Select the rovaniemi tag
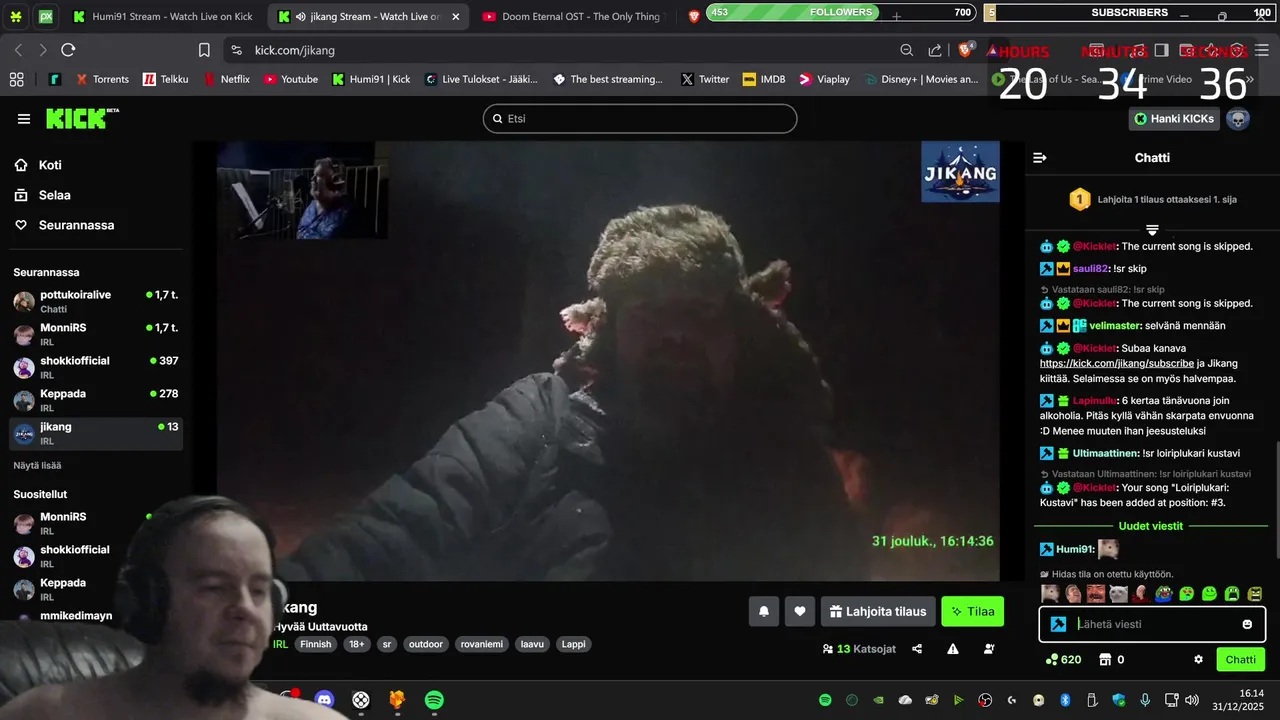 [482, 644]
